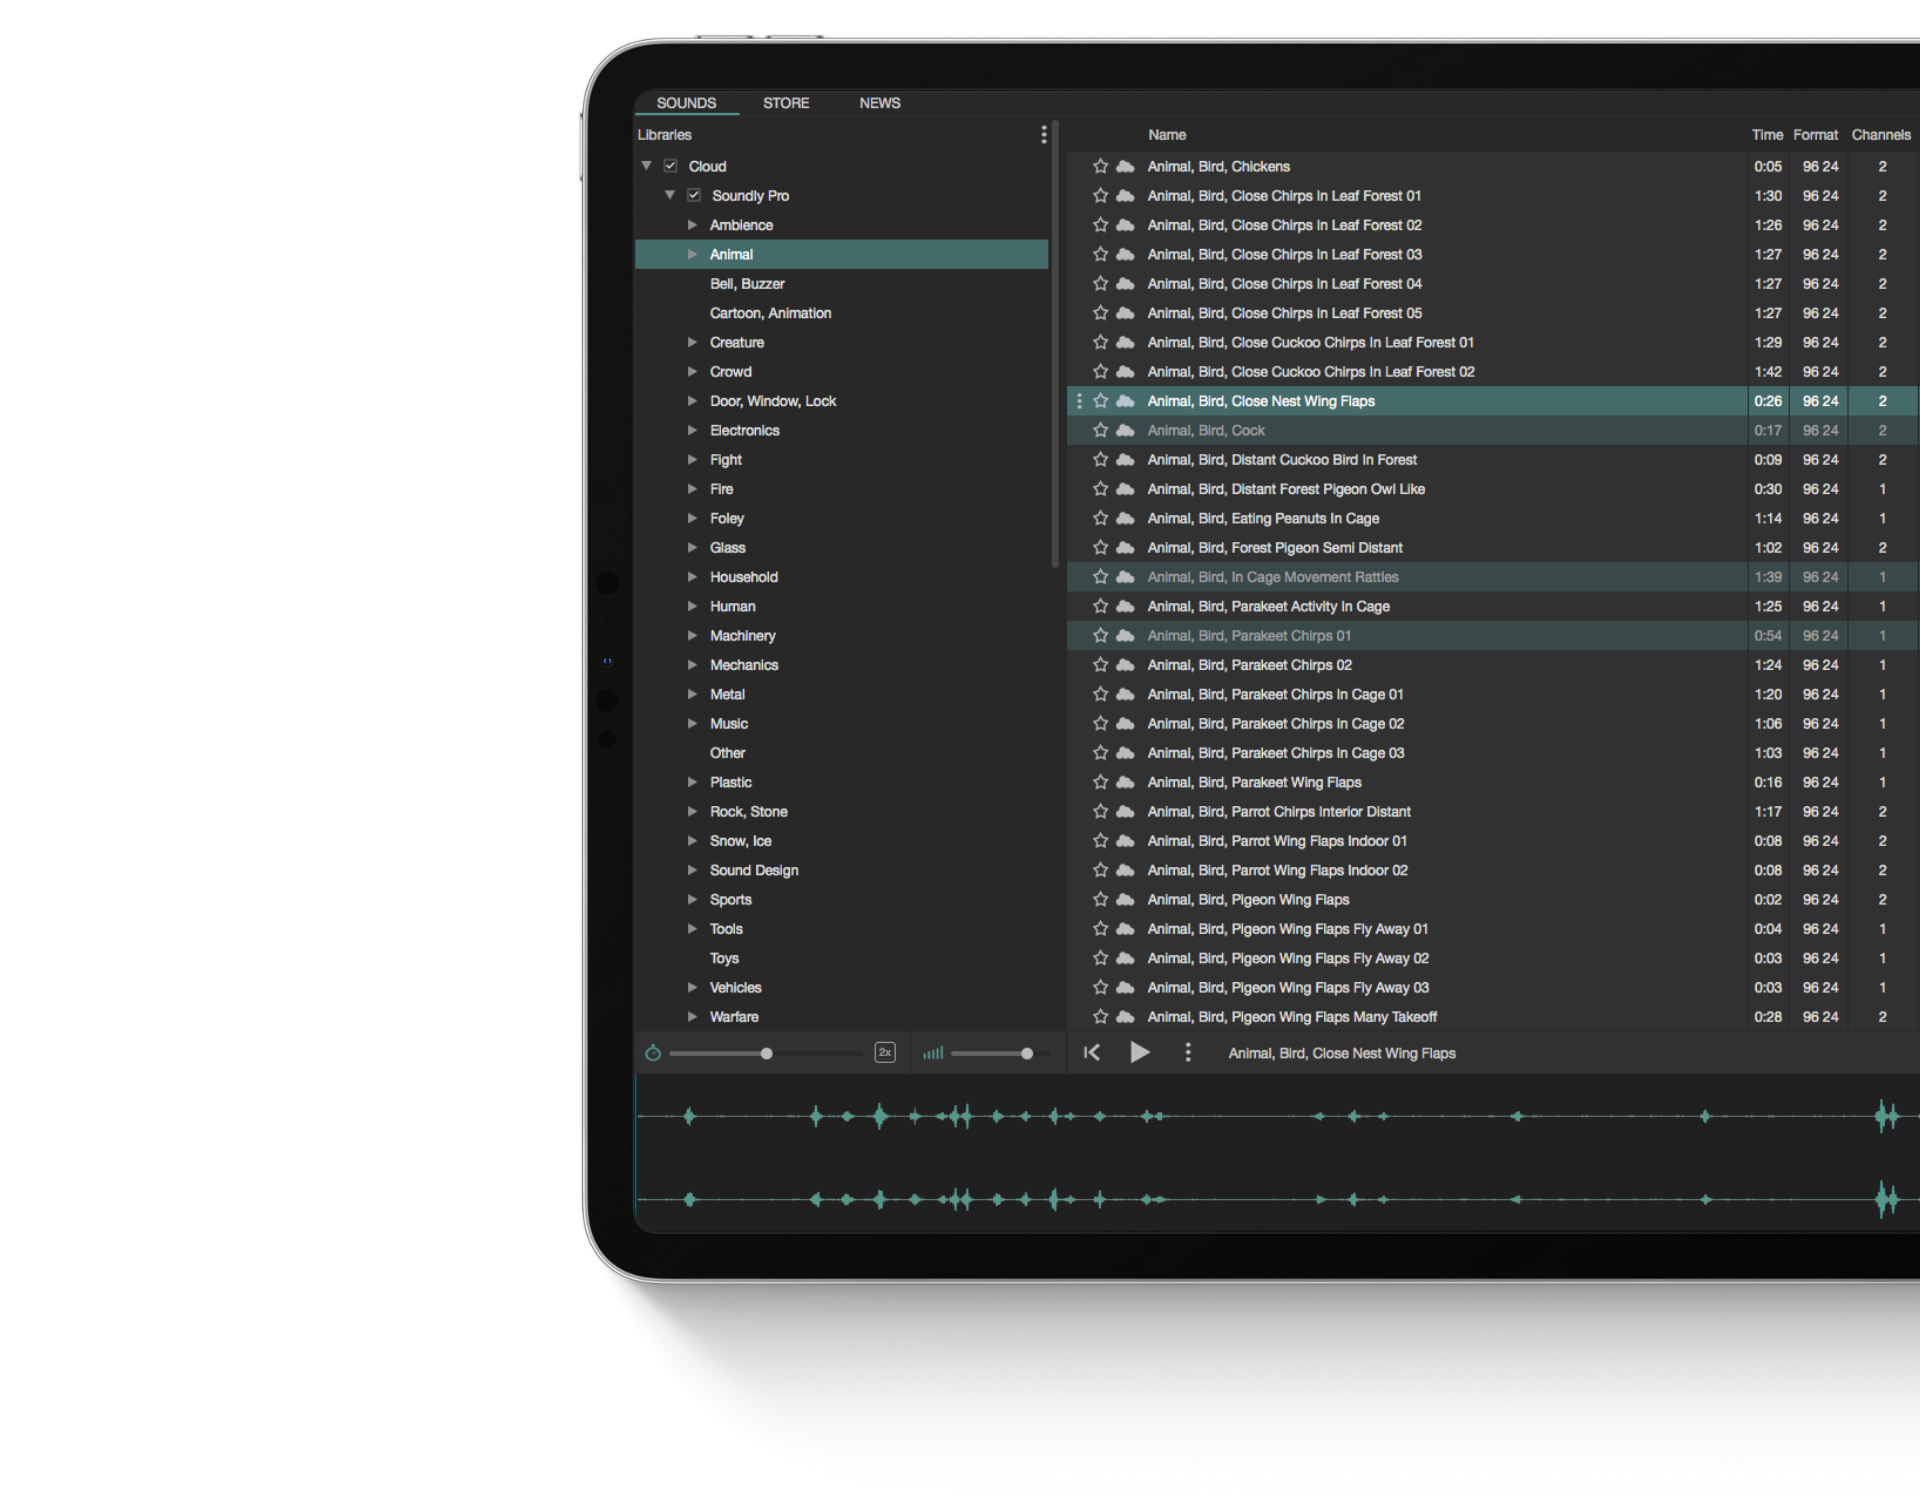This screenshot has height=1500, width=1920.
Task: Expand the Sound Design folder
Action: pos(692,870)
